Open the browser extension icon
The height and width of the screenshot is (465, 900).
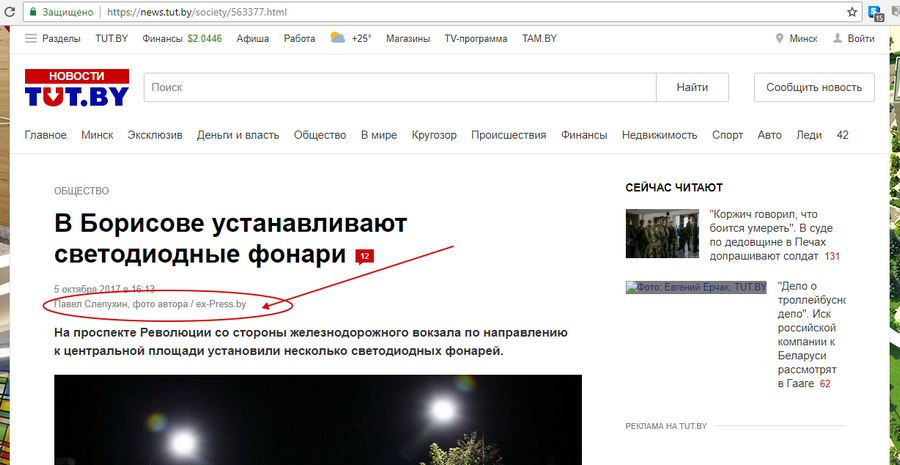click(877, 13)
